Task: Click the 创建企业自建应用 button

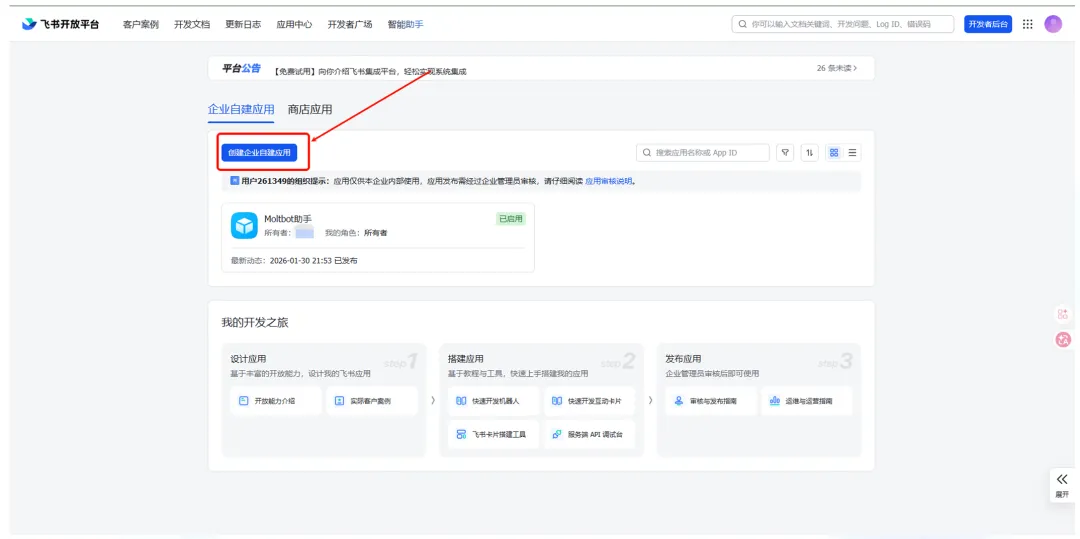Action: (x=260, y=153)
